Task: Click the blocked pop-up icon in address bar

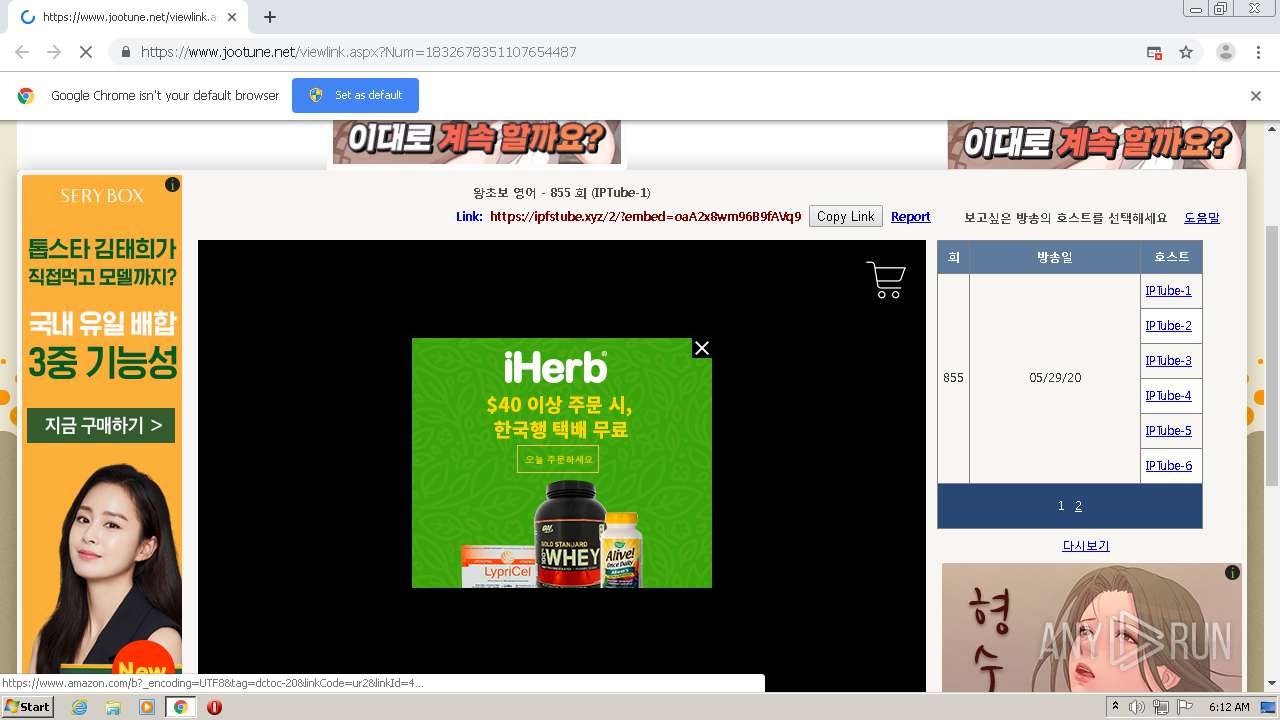Action: coord(1154,52)
